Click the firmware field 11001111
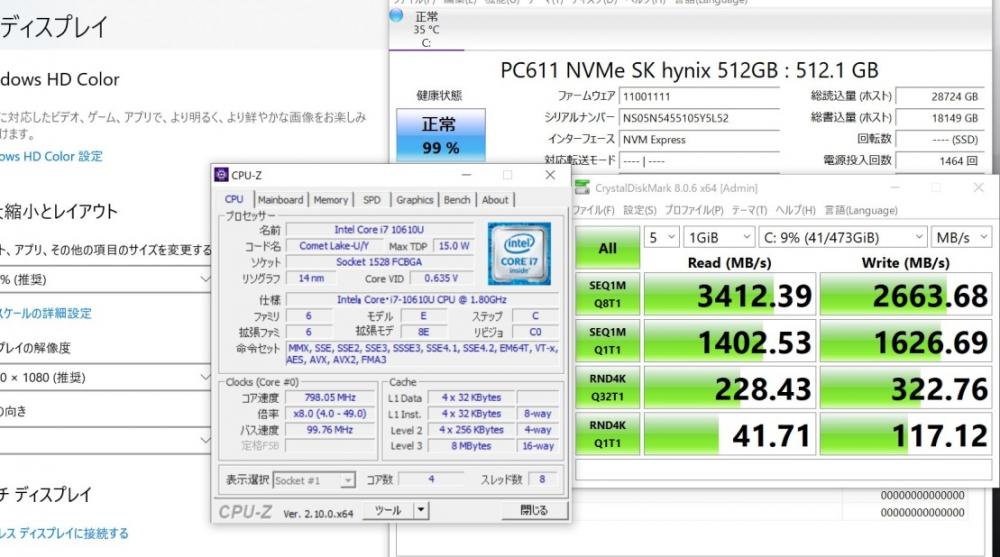The image size is (1000, 557). [x=699, y=96]
